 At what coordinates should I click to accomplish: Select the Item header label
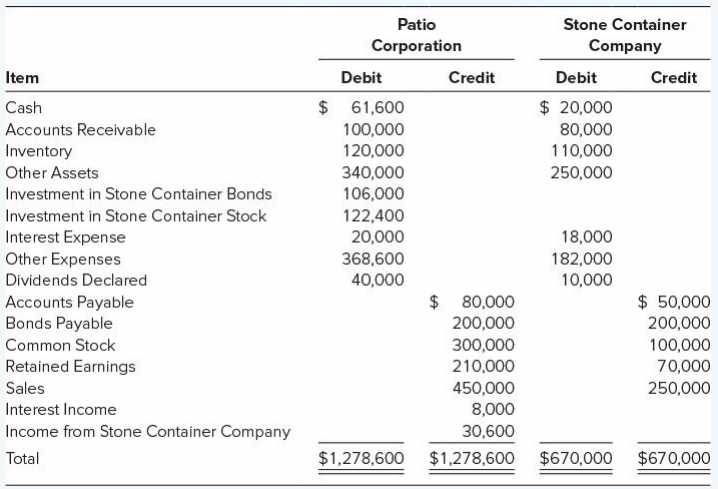[22, 78]
